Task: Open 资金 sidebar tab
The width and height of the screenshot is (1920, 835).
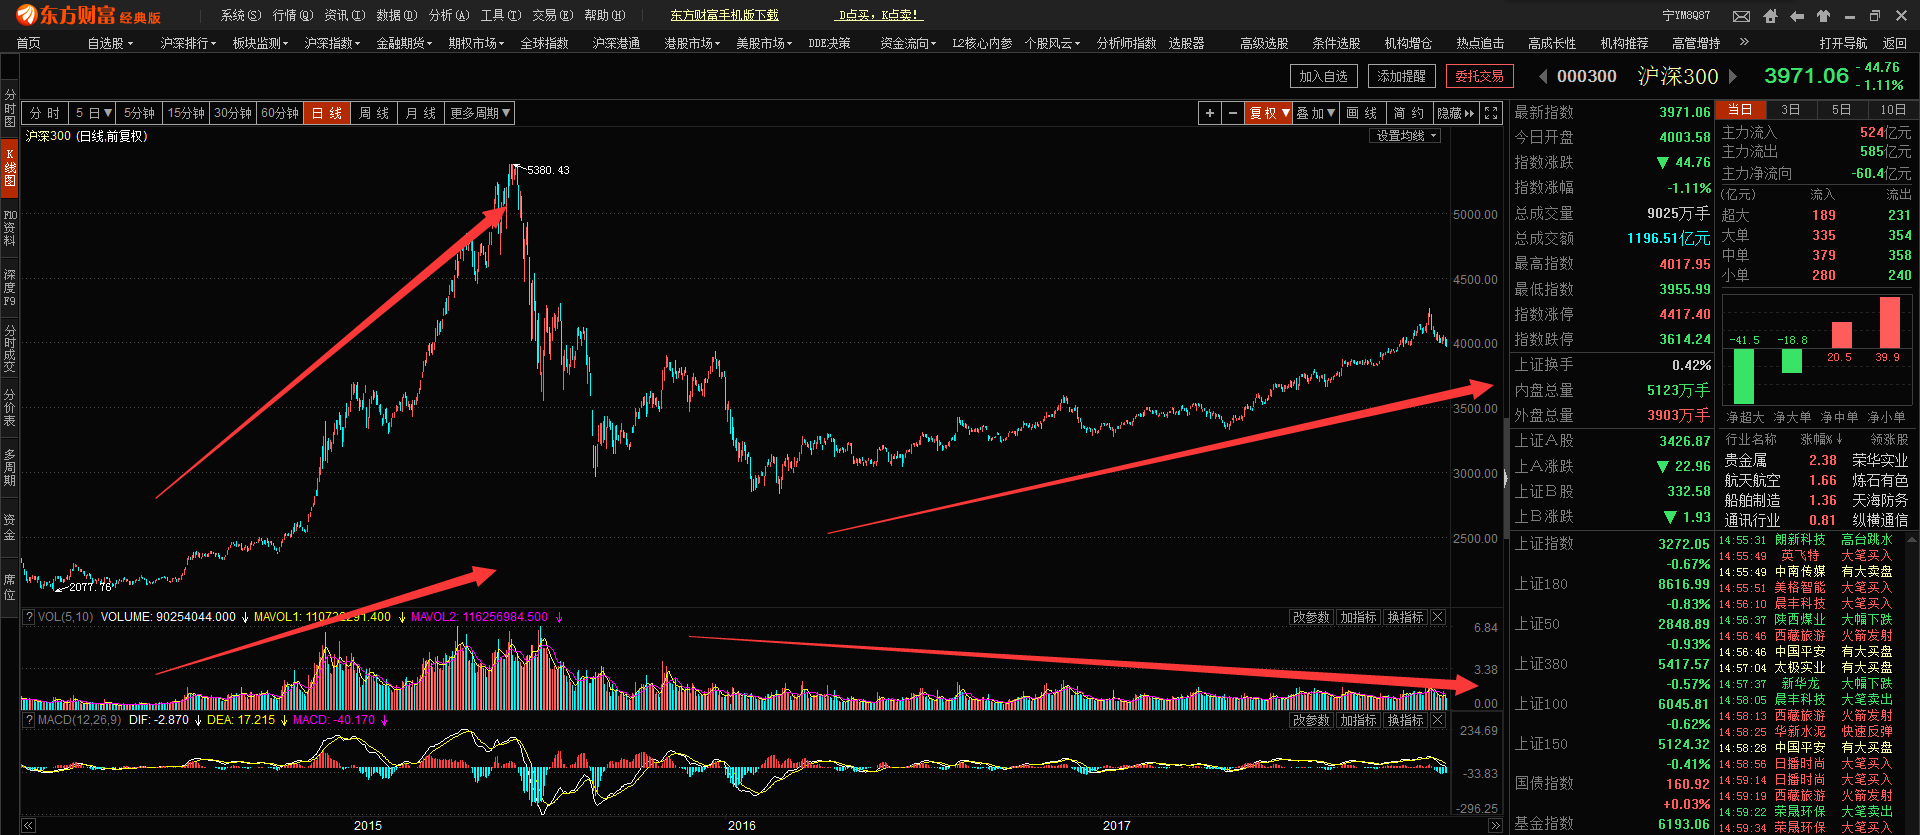Action: 9,527
